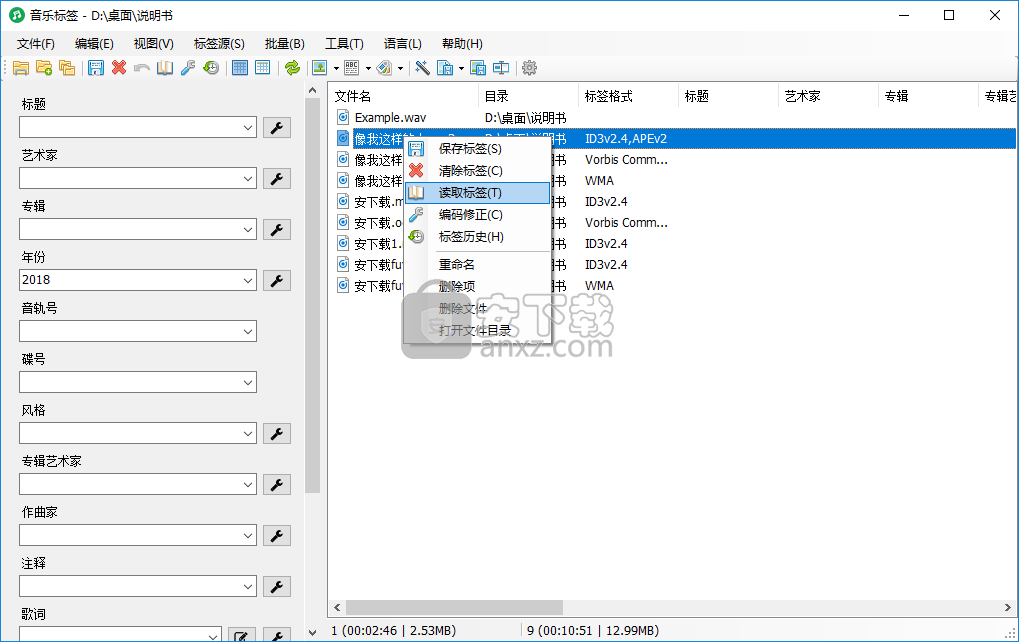Click the wrench button beside 作曲家 field
Viewport: 1019px width, 642px height.
277,535
